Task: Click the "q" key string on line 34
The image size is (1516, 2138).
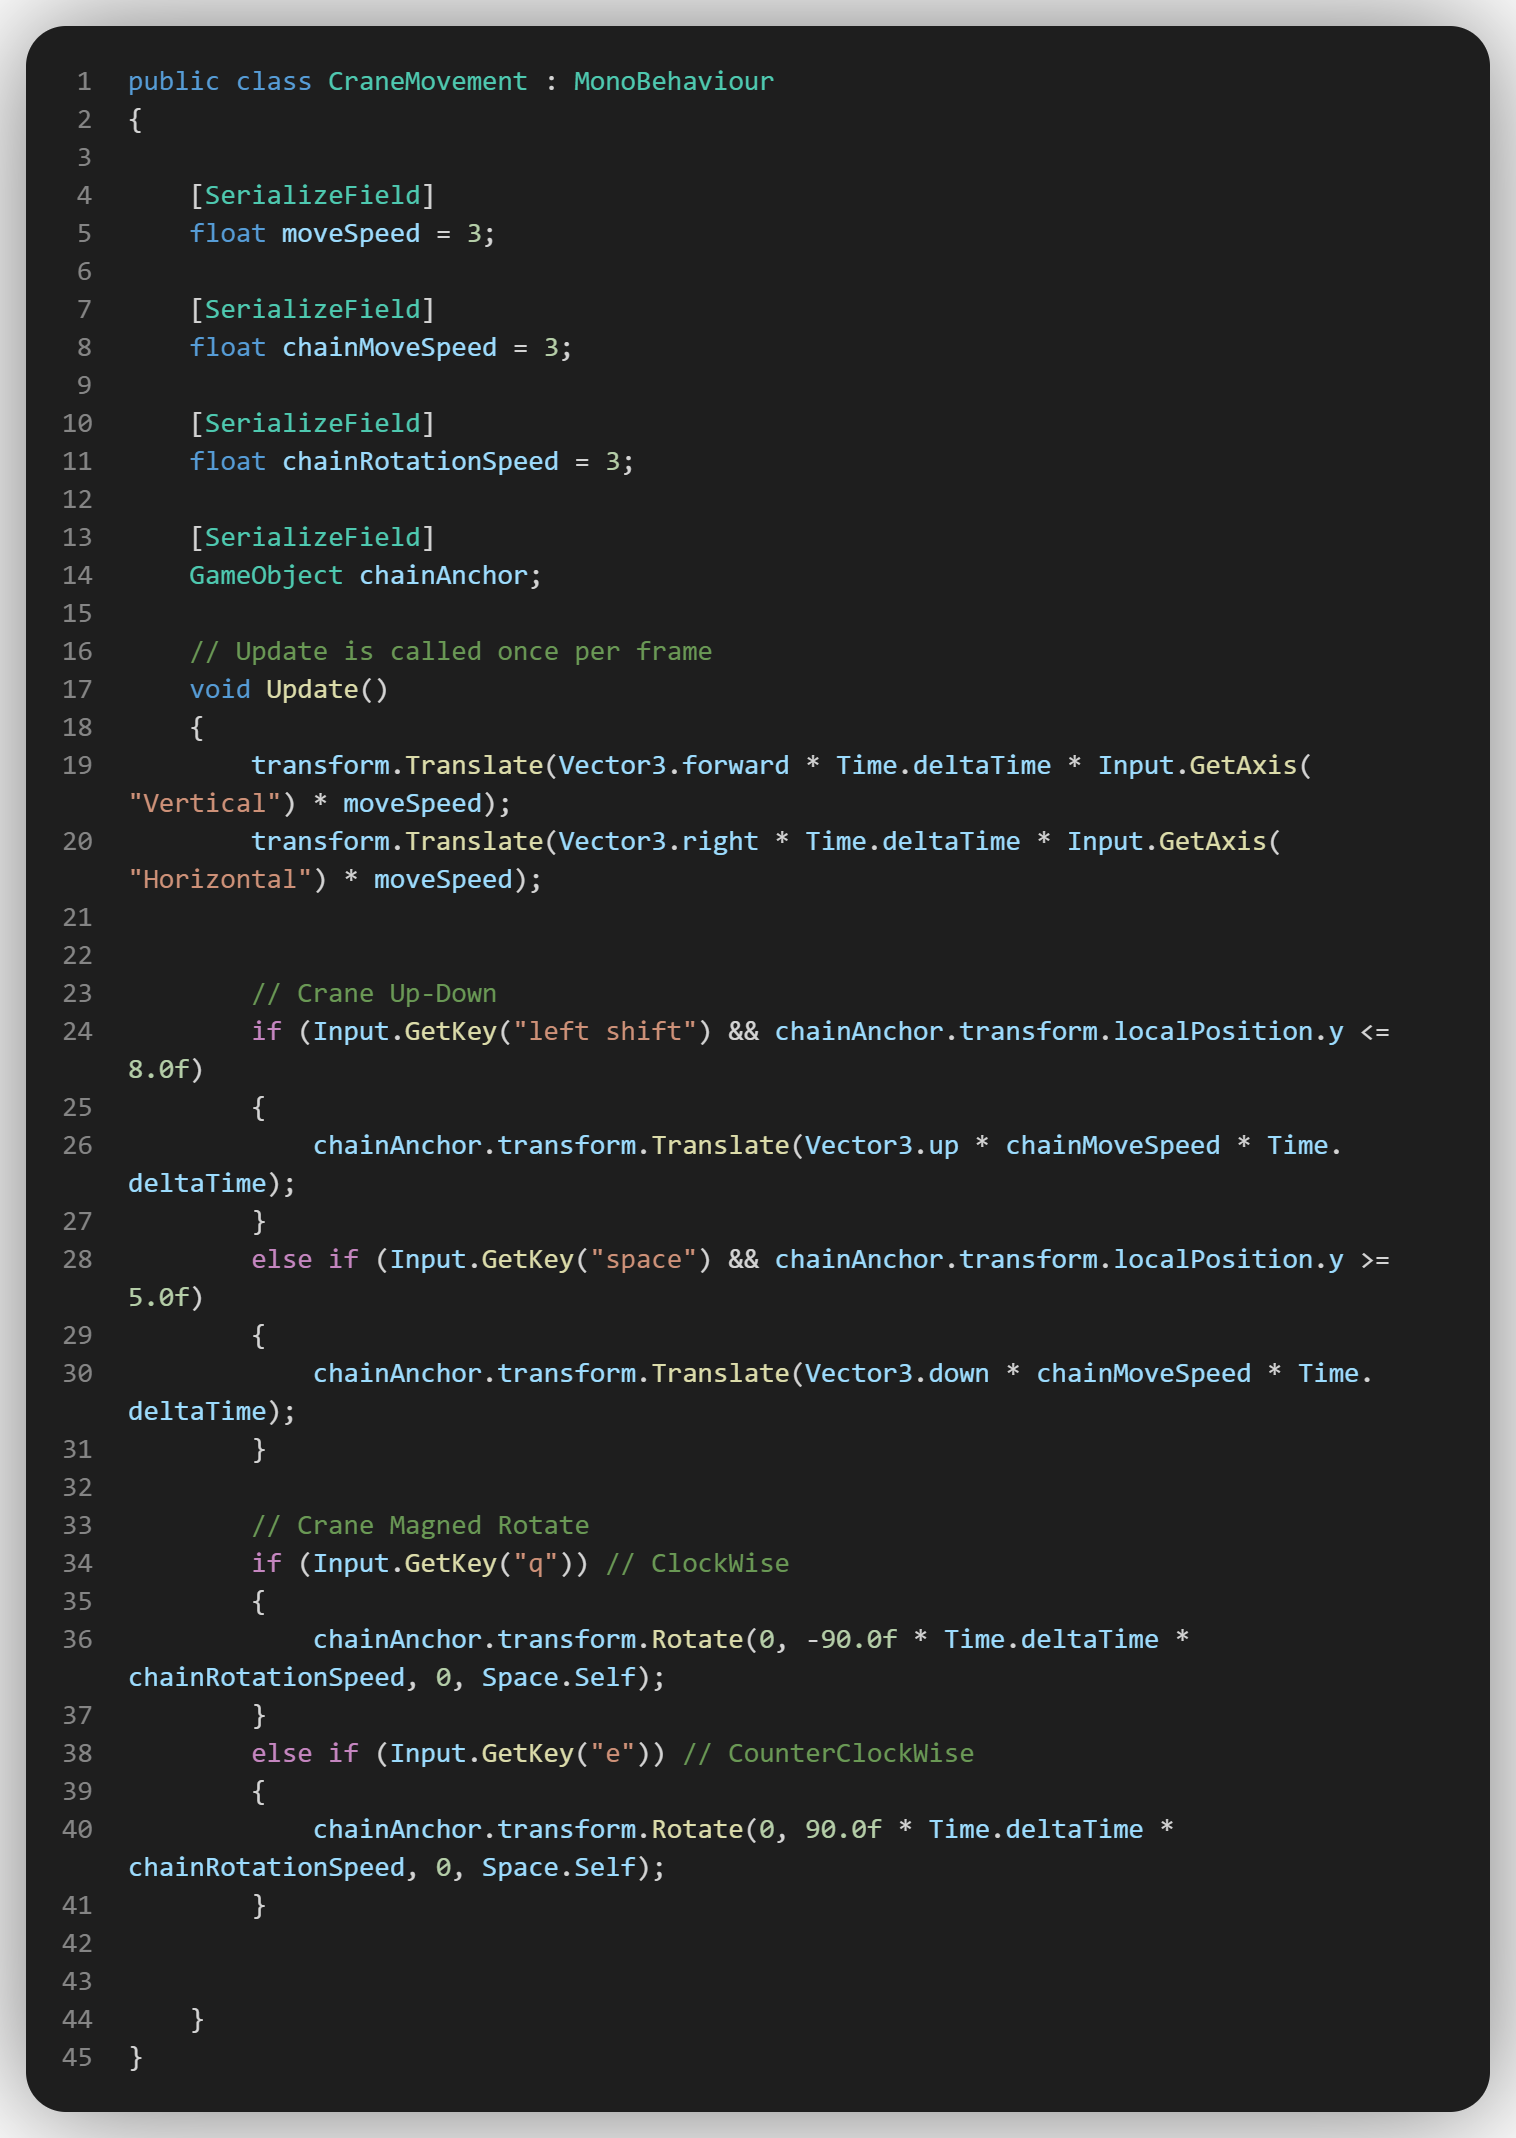Action: coord(536,1563)
